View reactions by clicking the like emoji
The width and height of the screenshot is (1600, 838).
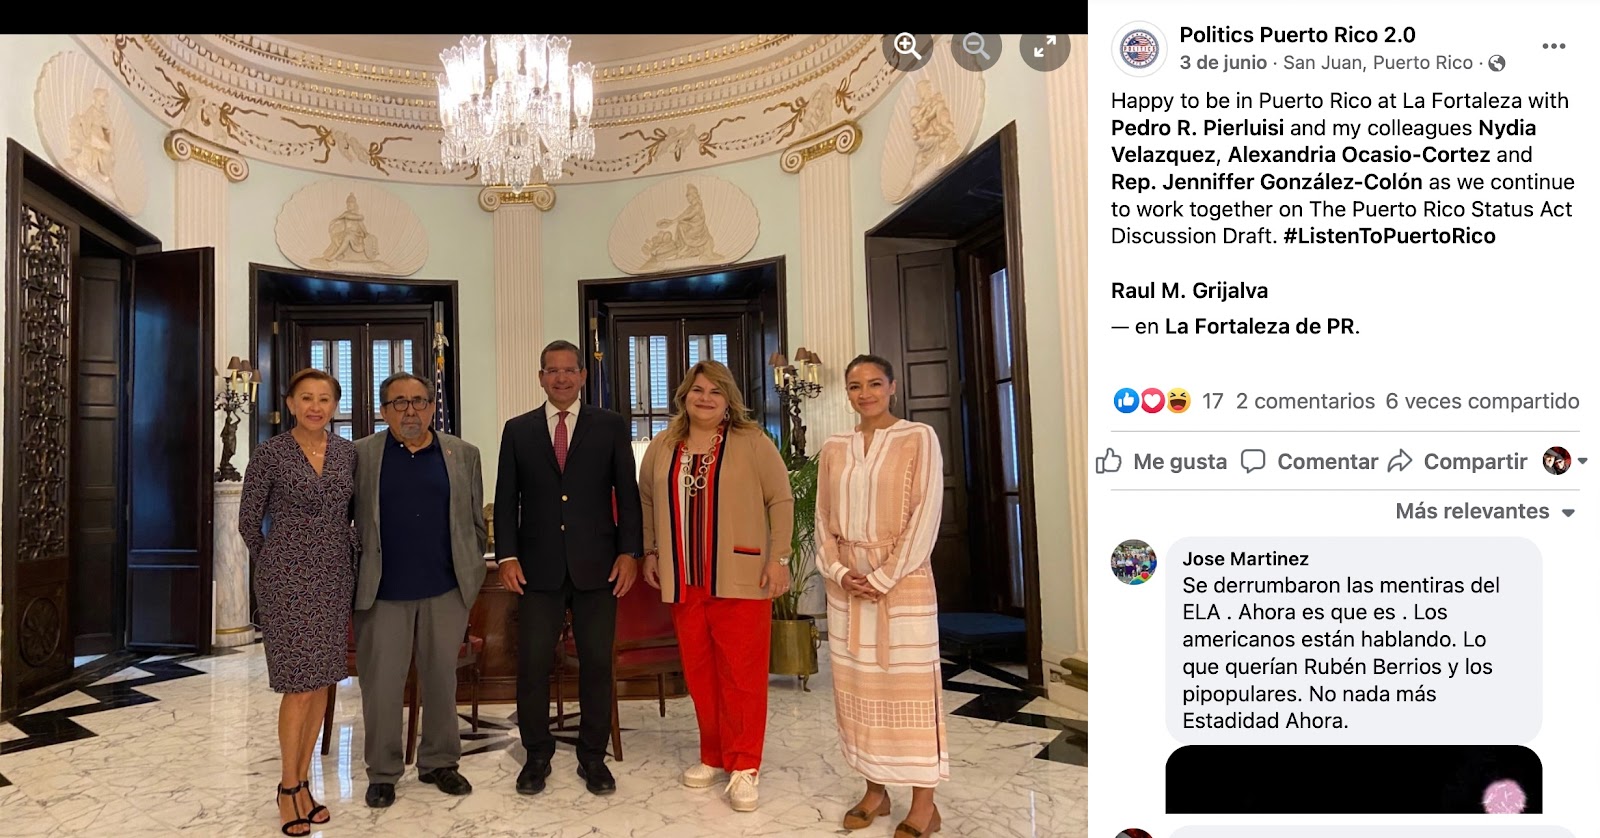1126,401
